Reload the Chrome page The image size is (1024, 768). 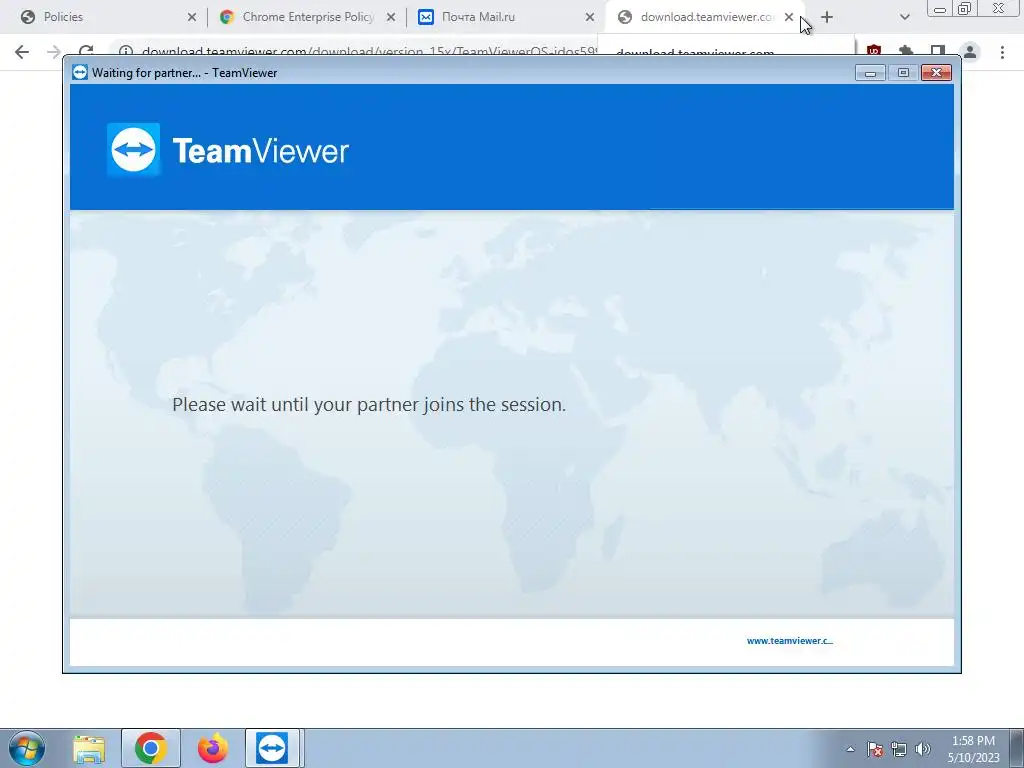[x=86, y=52]
